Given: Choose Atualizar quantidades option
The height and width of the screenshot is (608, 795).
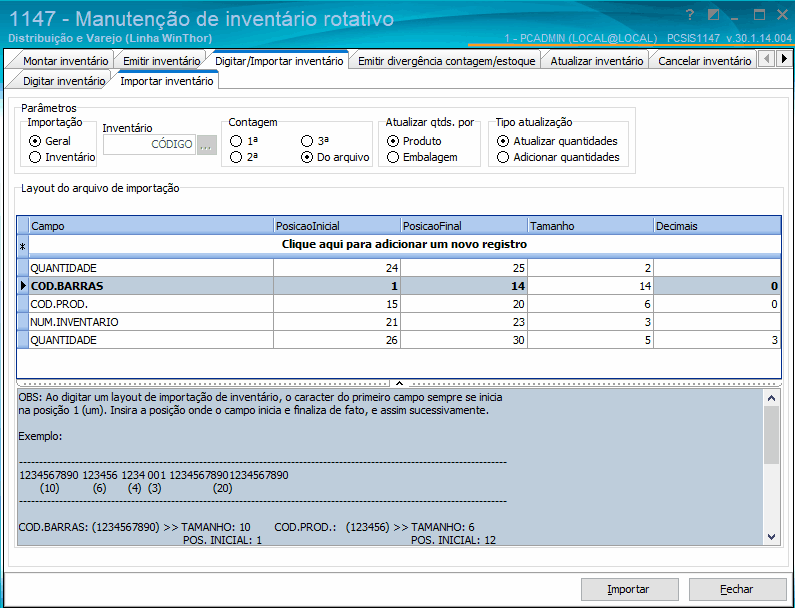Looking at the screenshot, I should (557, 141).
